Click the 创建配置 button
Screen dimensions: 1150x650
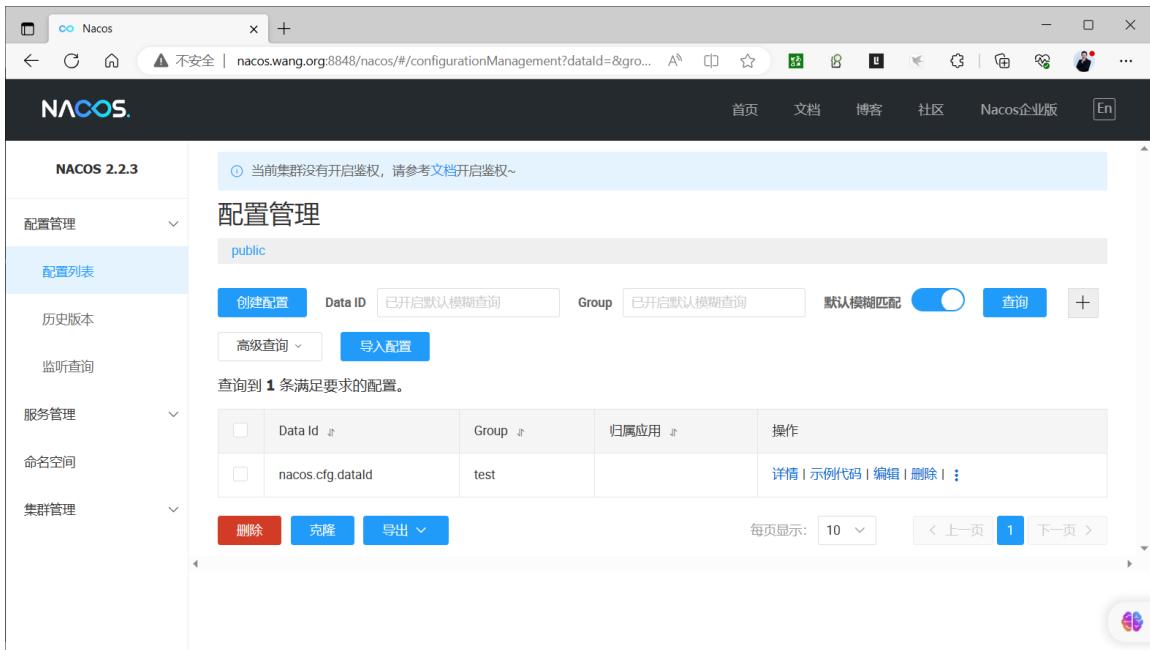pos(262,302)
